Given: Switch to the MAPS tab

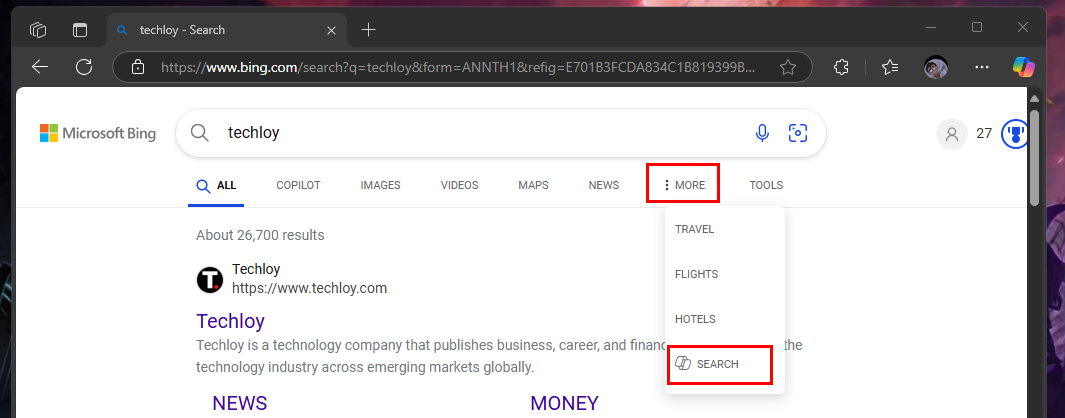Looking at the screenshot, I should [x=533, y=185].
